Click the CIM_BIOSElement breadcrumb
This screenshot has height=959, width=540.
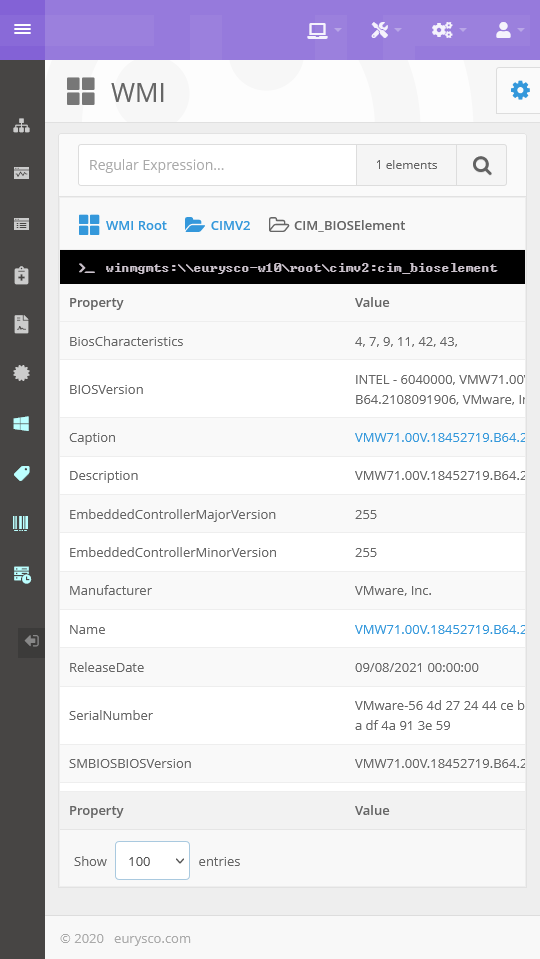click(337, 225)
